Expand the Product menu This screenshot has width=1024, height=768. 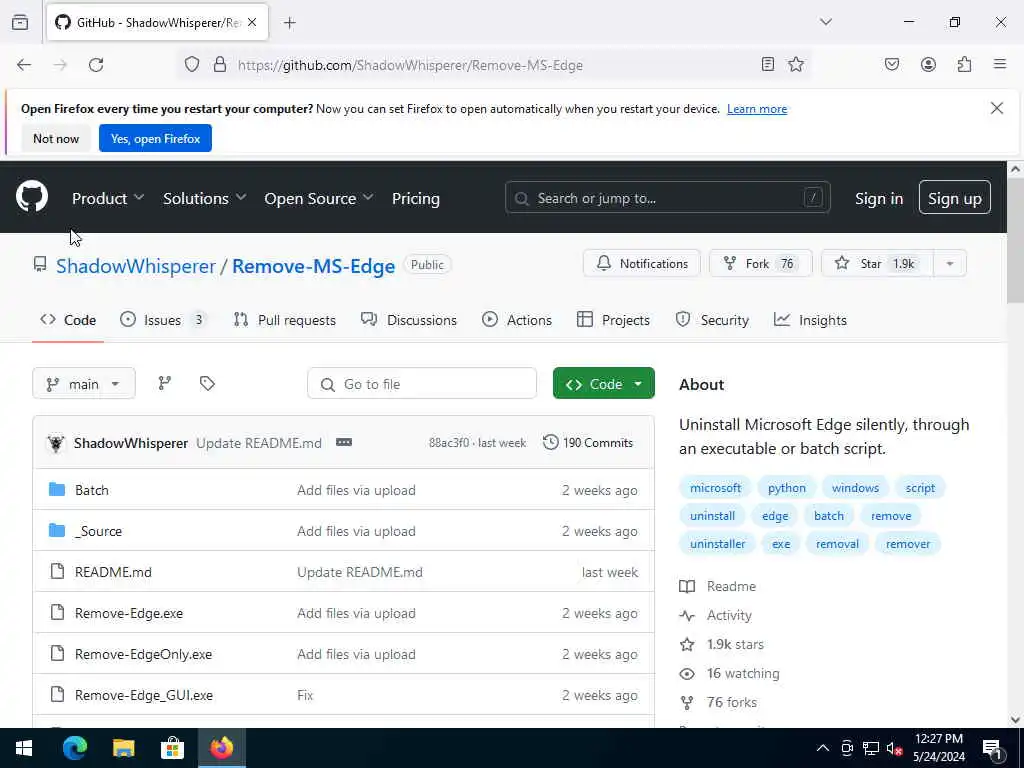coord(108,199)
